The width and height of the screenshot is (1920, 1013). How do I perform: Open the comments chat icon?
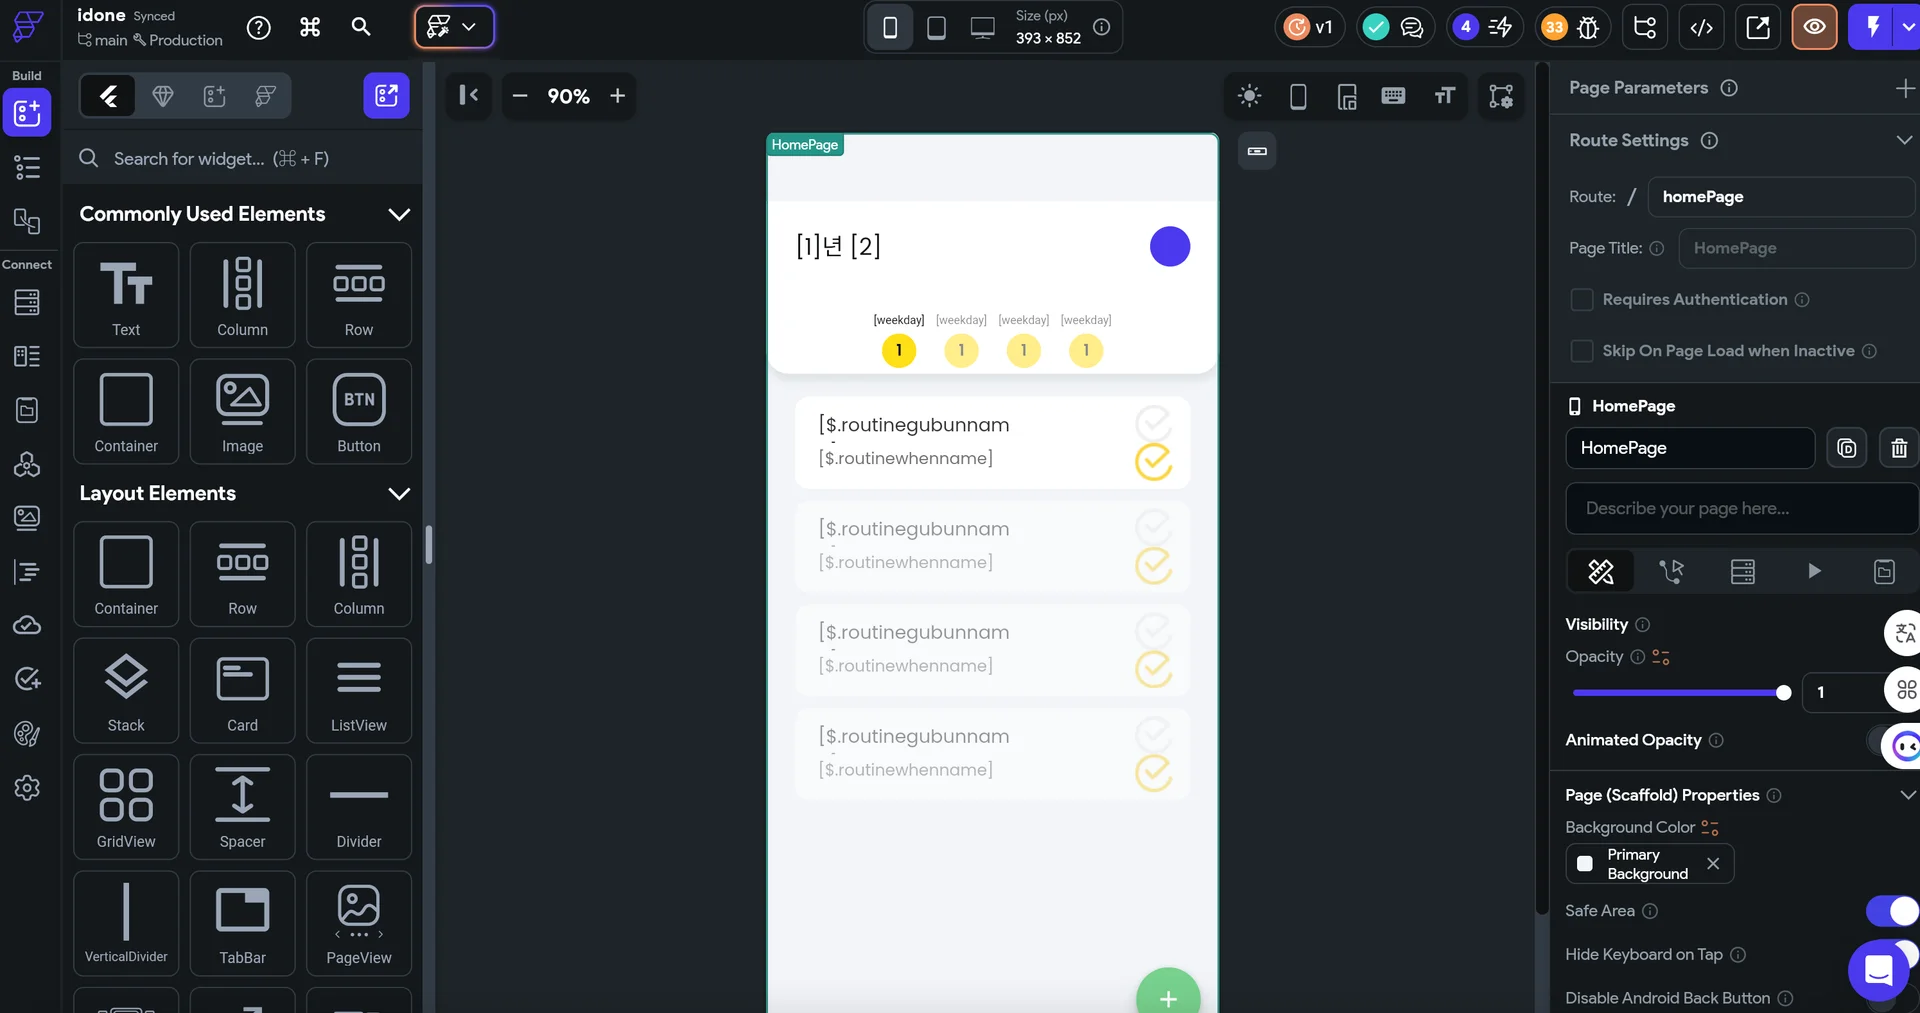point(1412,27)
